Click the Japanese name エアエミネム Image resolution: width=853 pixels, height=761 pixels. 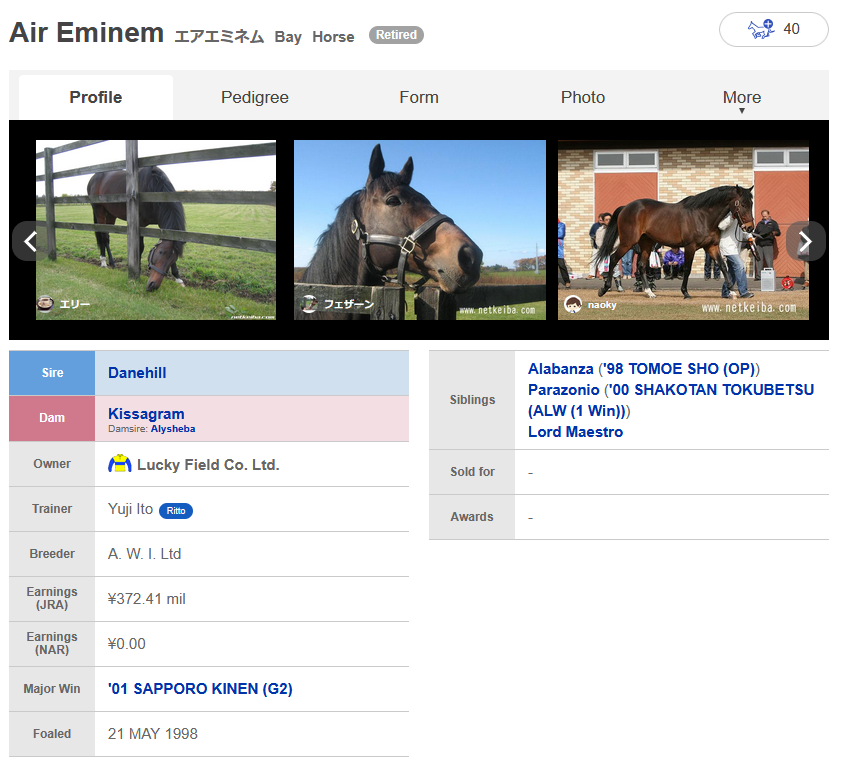tap(219, 36)
